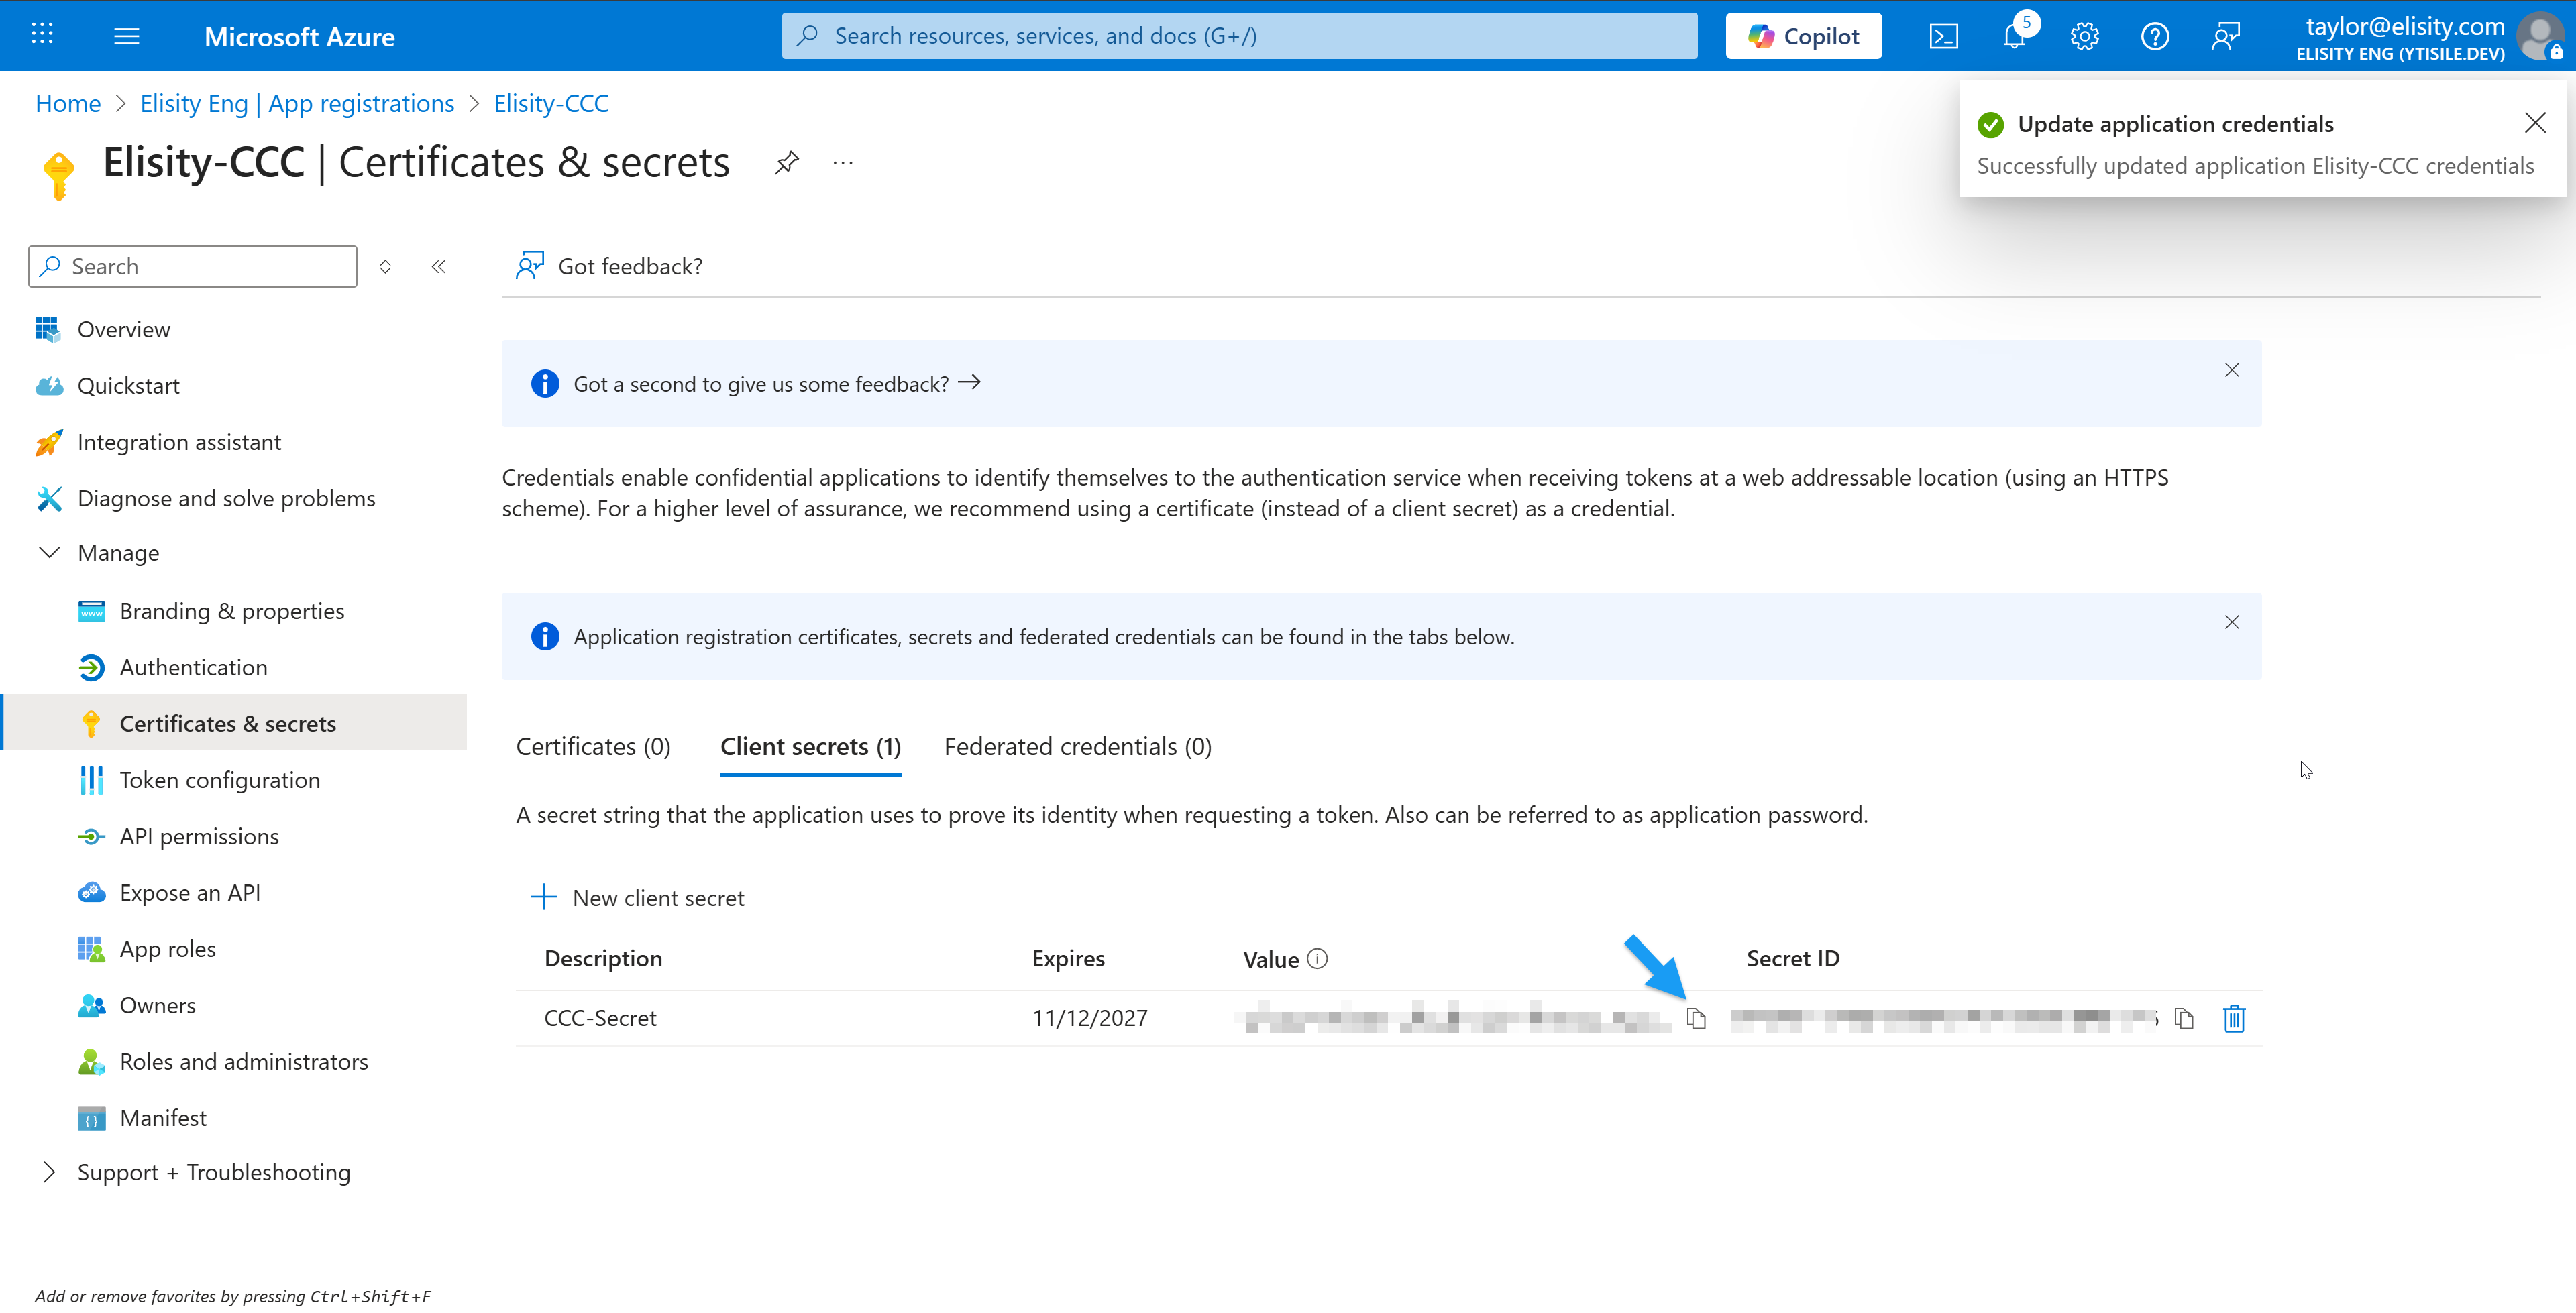Open the Copilot button

[x=1803, y=37]
